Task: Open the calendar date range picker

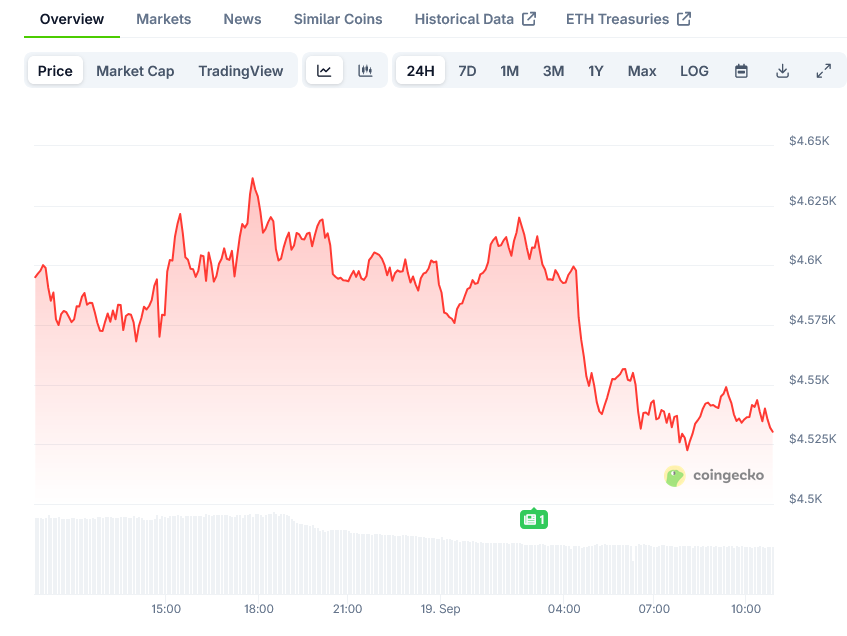Action: [741, 71]
